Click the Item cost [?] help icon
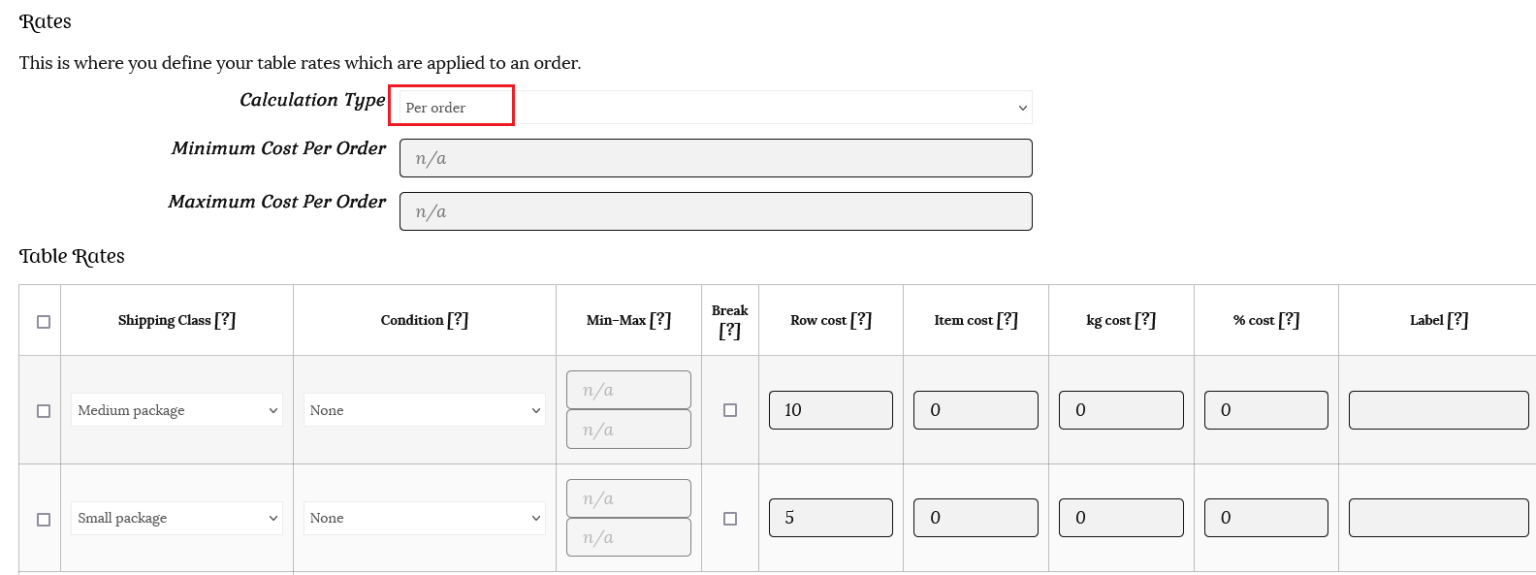Viewport: 1536px width, 575px height. pyautogui.click(x=1007, y=321)
